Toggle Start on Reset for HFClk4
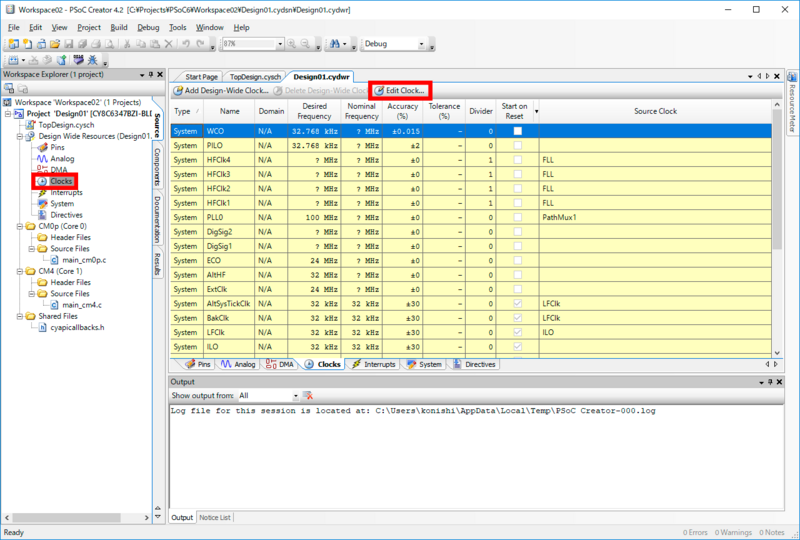The width and height of the screenshot is (800, 540). pyautogui.click(x=517, y=160)
